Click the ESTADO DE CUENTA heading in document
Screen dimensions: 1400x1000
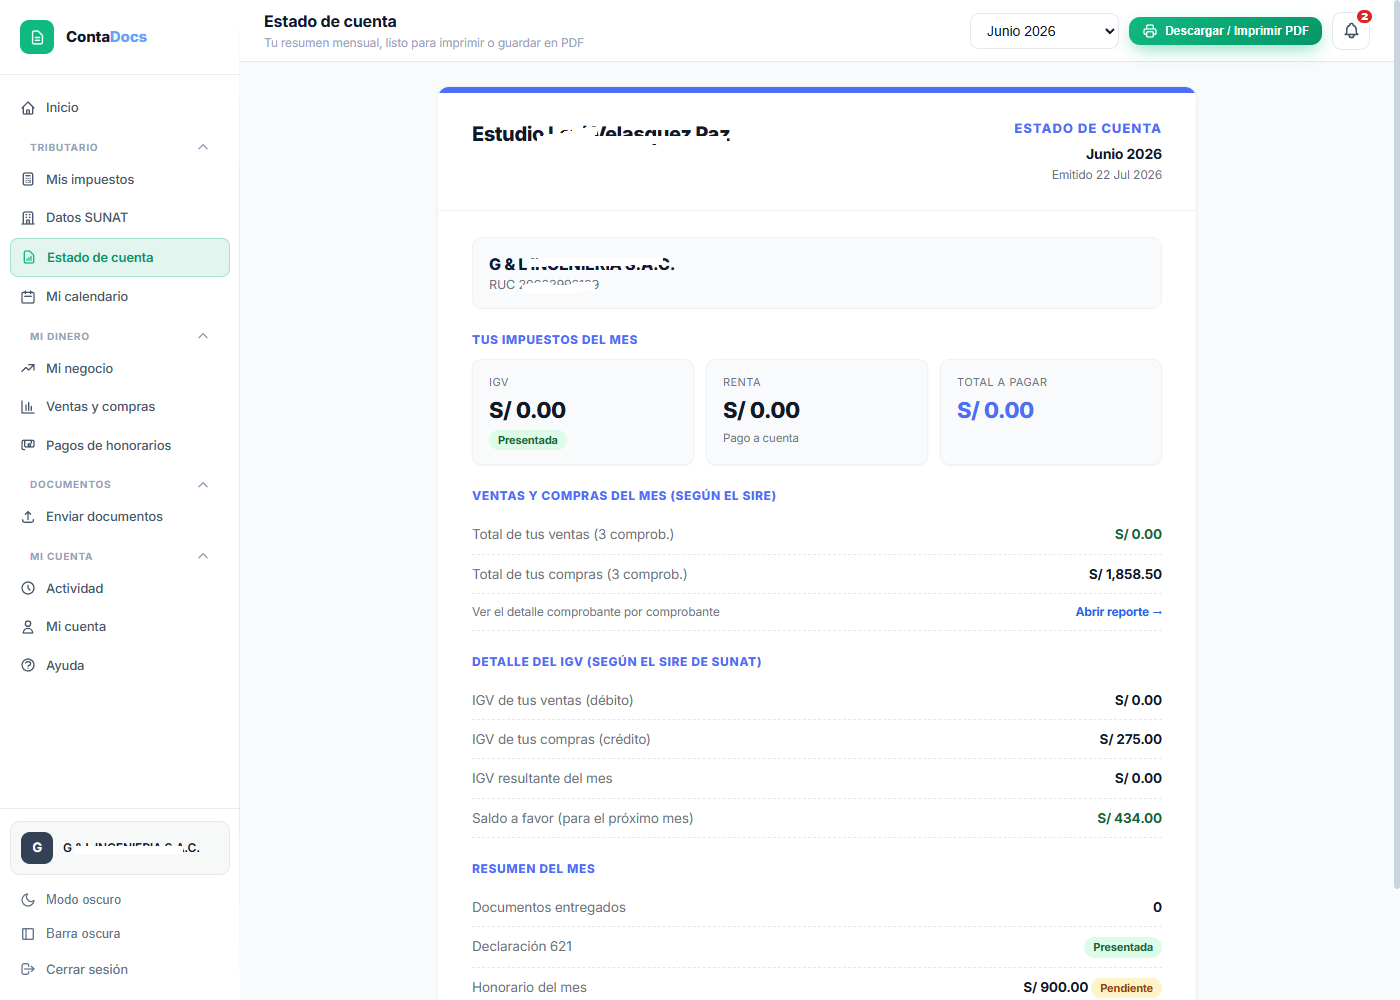coord(1087,129)
